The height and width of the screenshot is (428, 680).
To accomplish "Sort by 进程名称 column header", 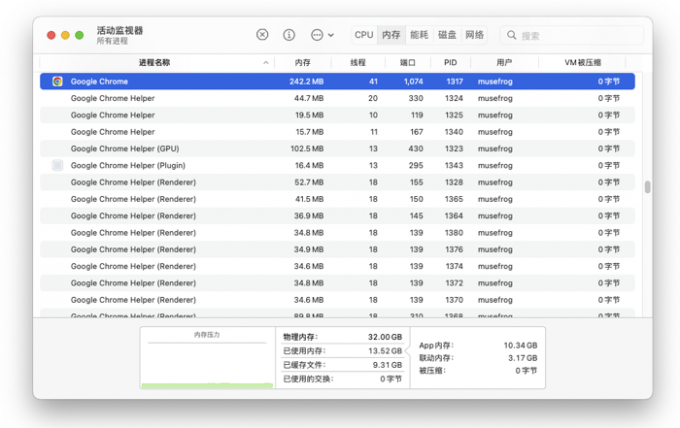I will tap(154, 62).
